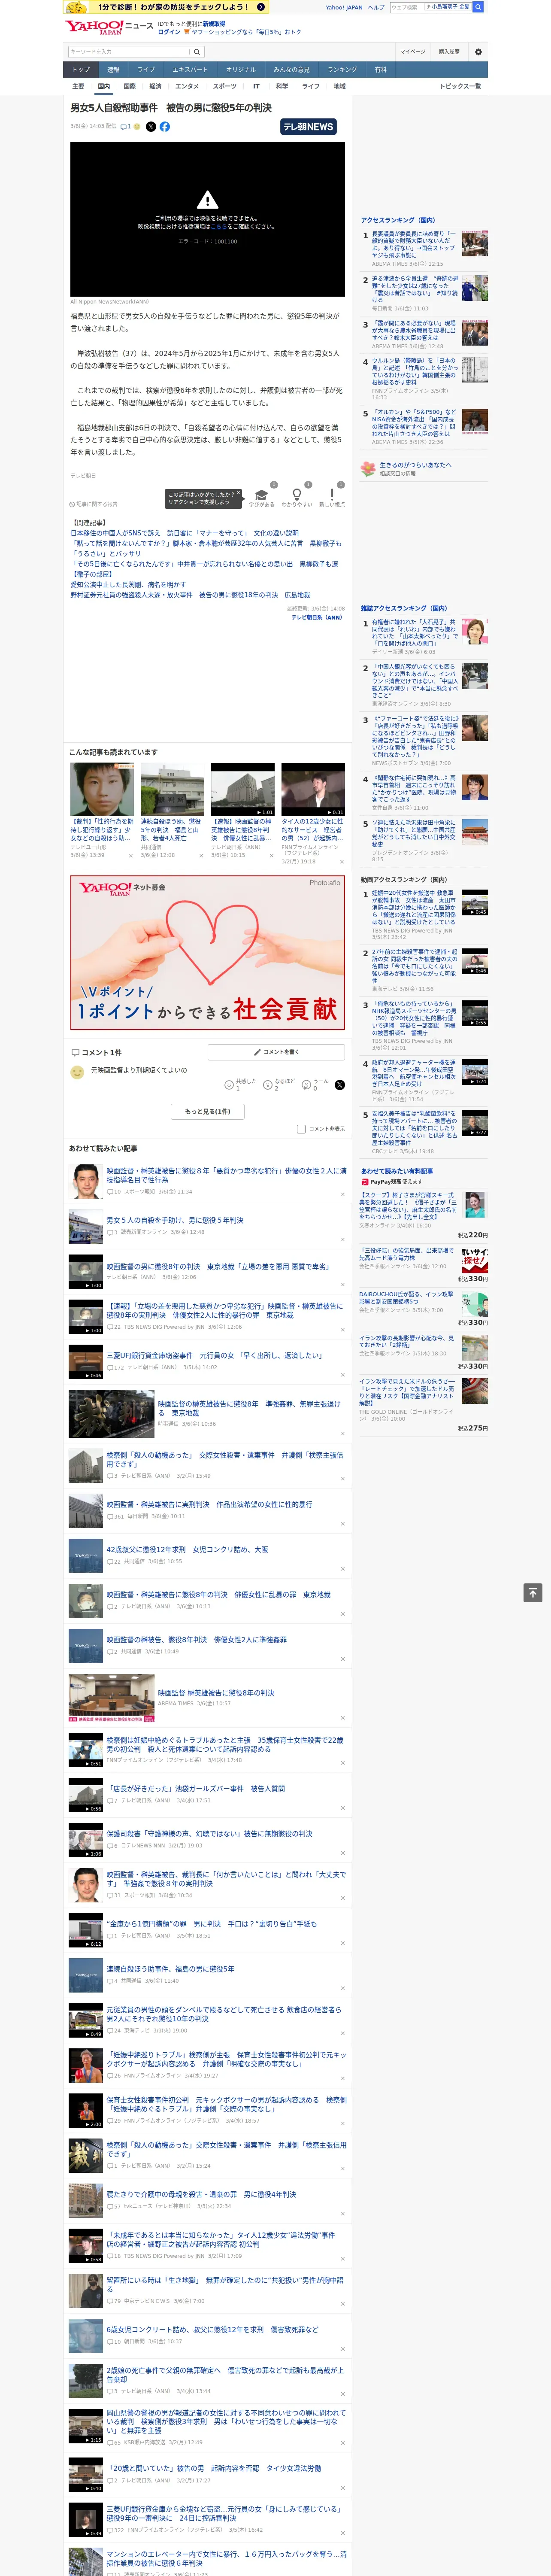551x2576 pixels.
Task: Click こちら link in video error message
Action: (x=218, y=227)
